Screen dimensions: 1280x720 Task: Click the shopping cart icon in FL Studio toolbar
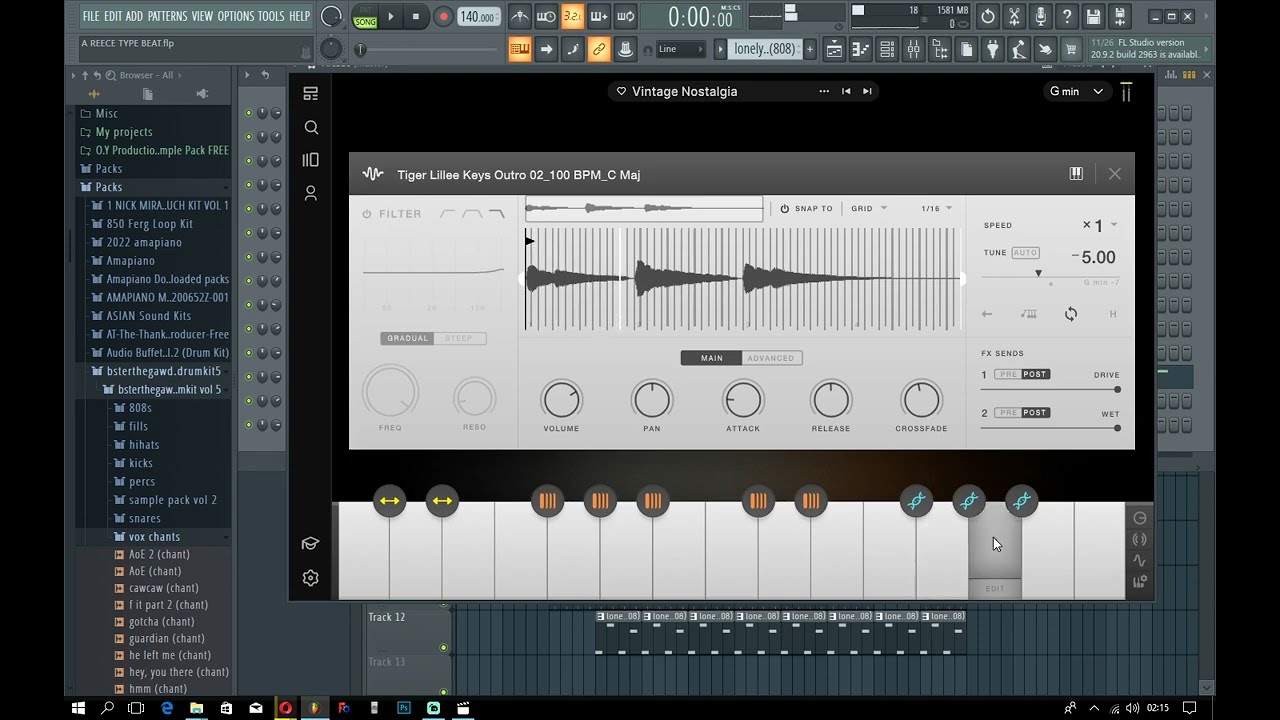[1071, 49]
